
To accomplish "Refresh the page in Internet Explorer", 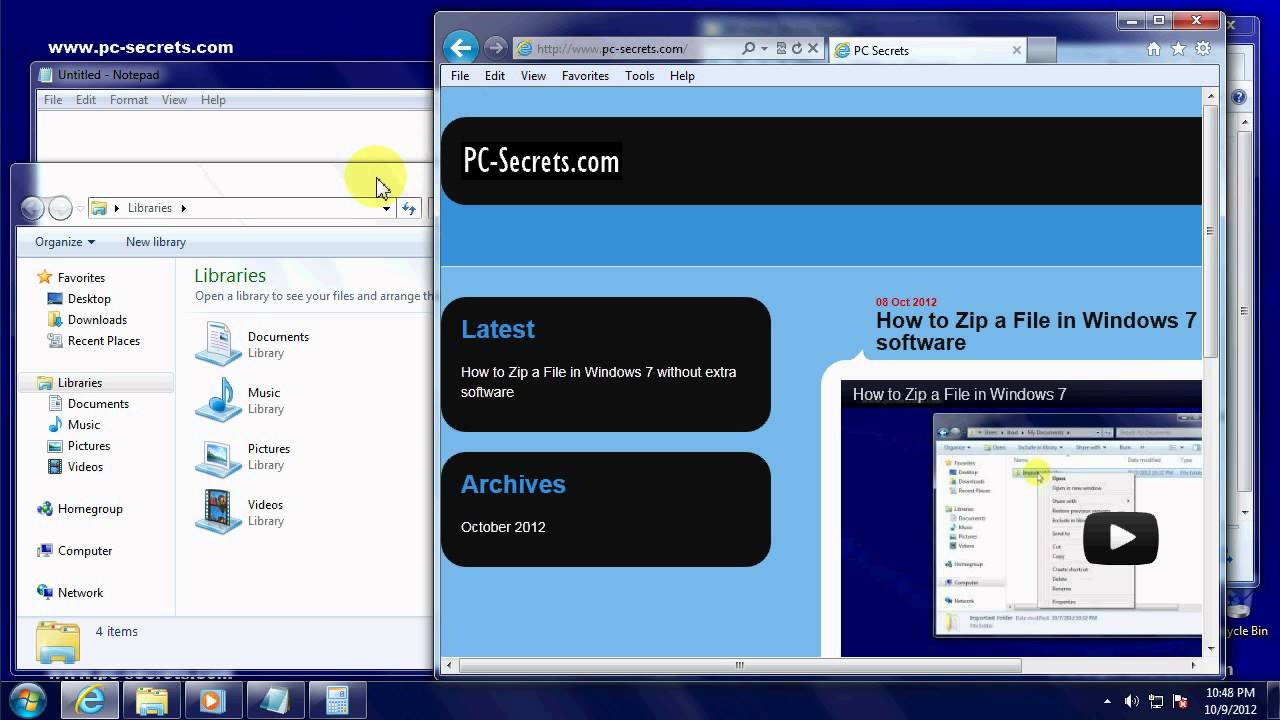I will [x=797, y=48].
